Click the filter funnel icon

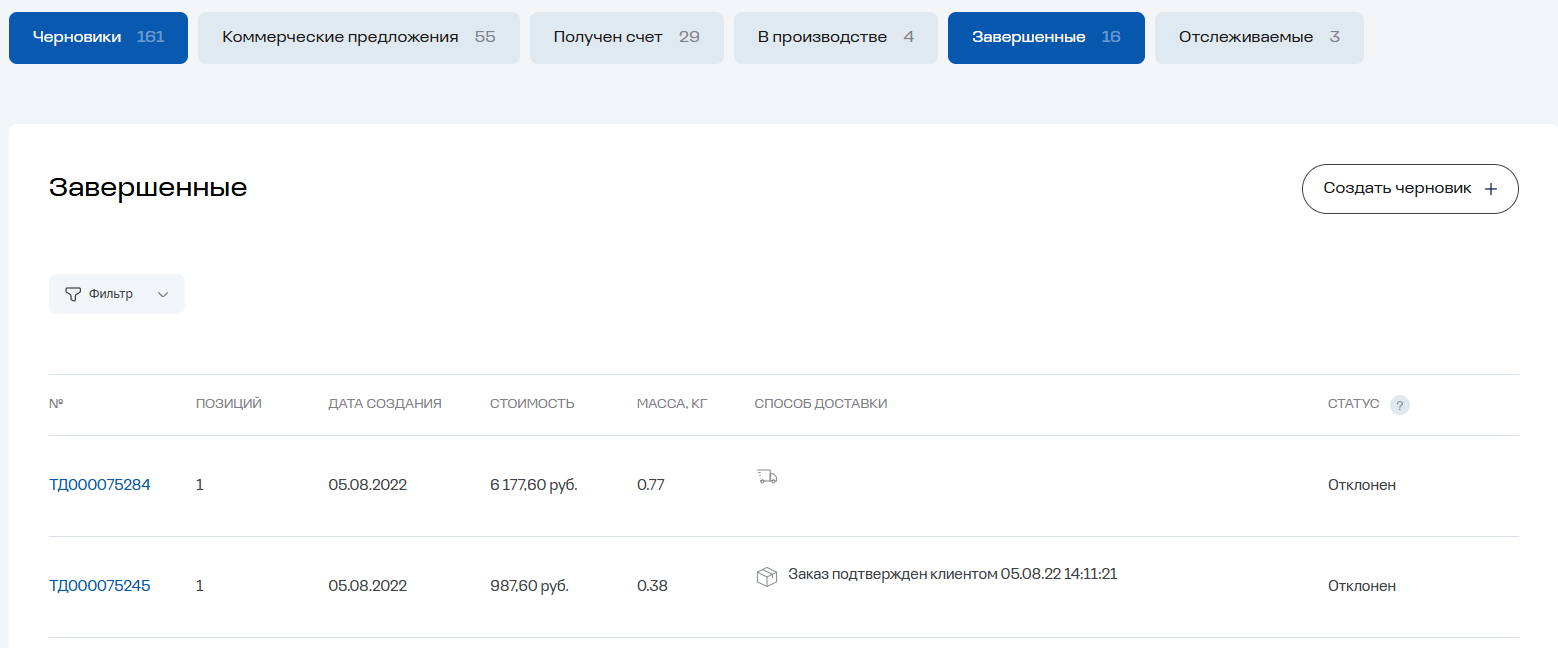point(74,293)
